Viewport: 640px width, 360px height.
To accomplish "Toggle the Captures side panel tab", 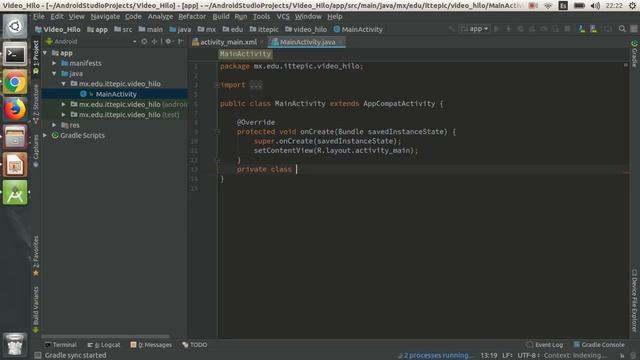I will (x=36, y=150).
